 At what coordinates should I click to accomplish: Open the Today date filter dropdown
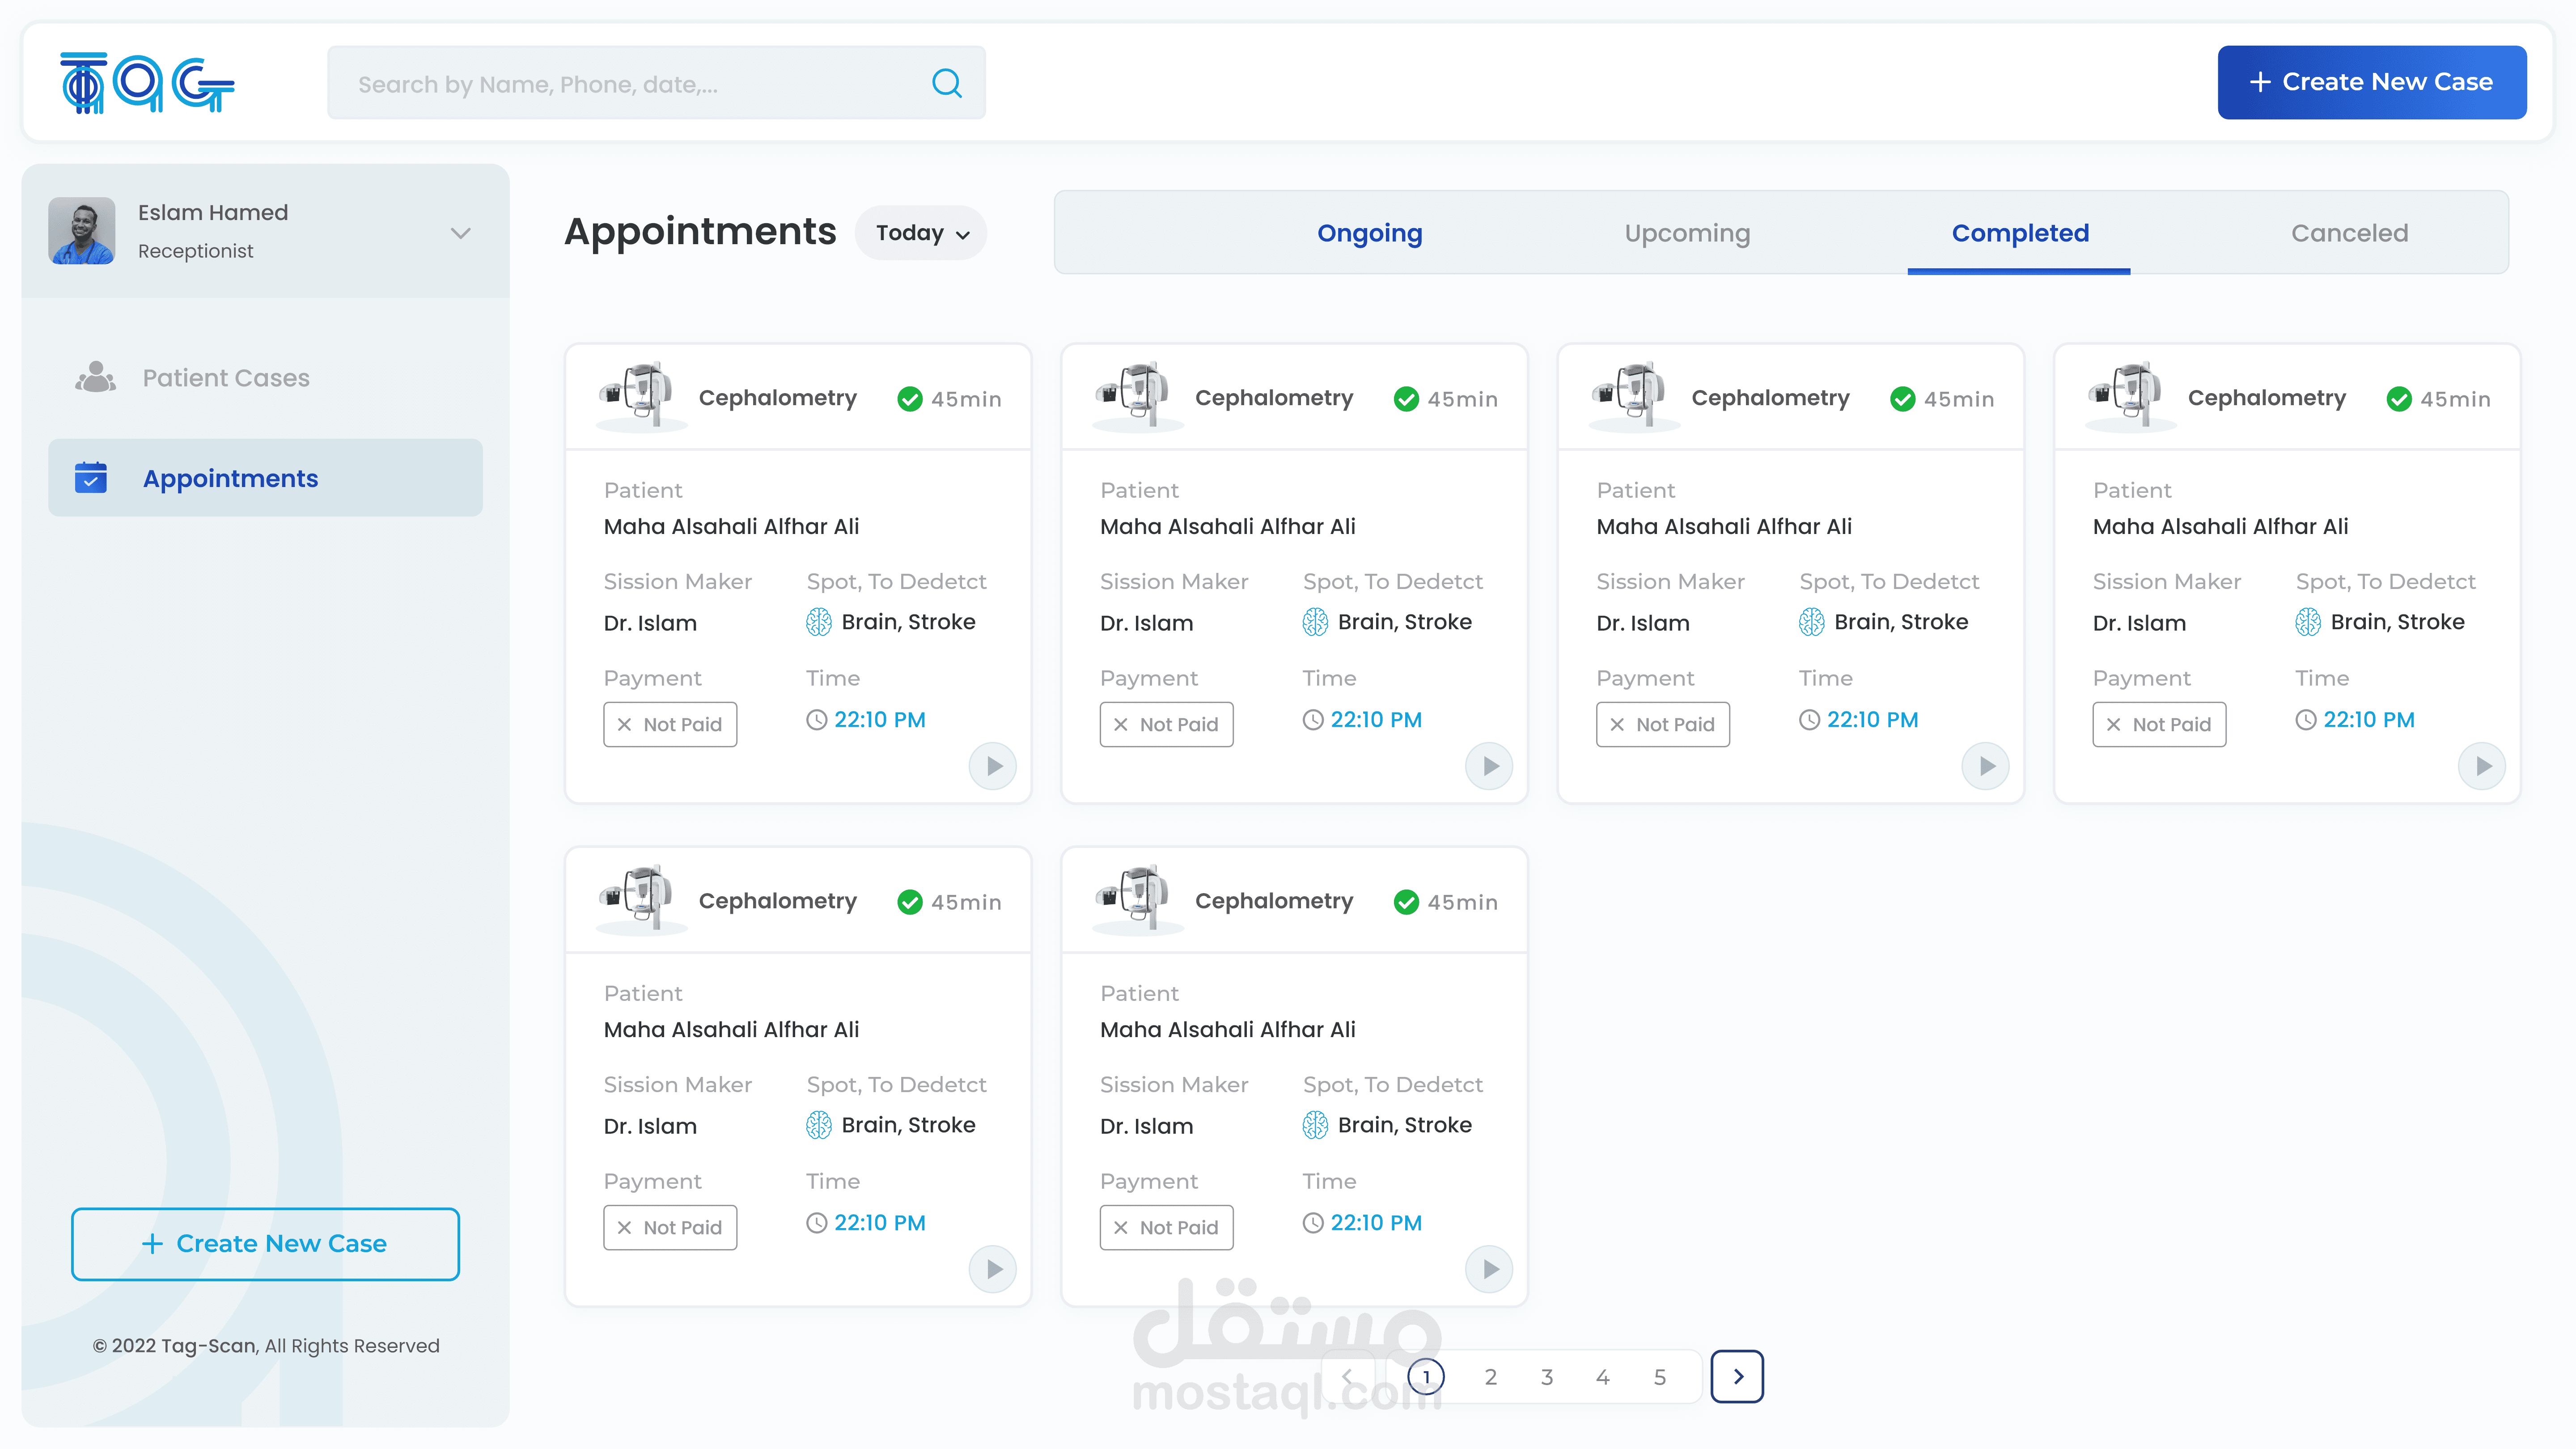coord(921,233)
